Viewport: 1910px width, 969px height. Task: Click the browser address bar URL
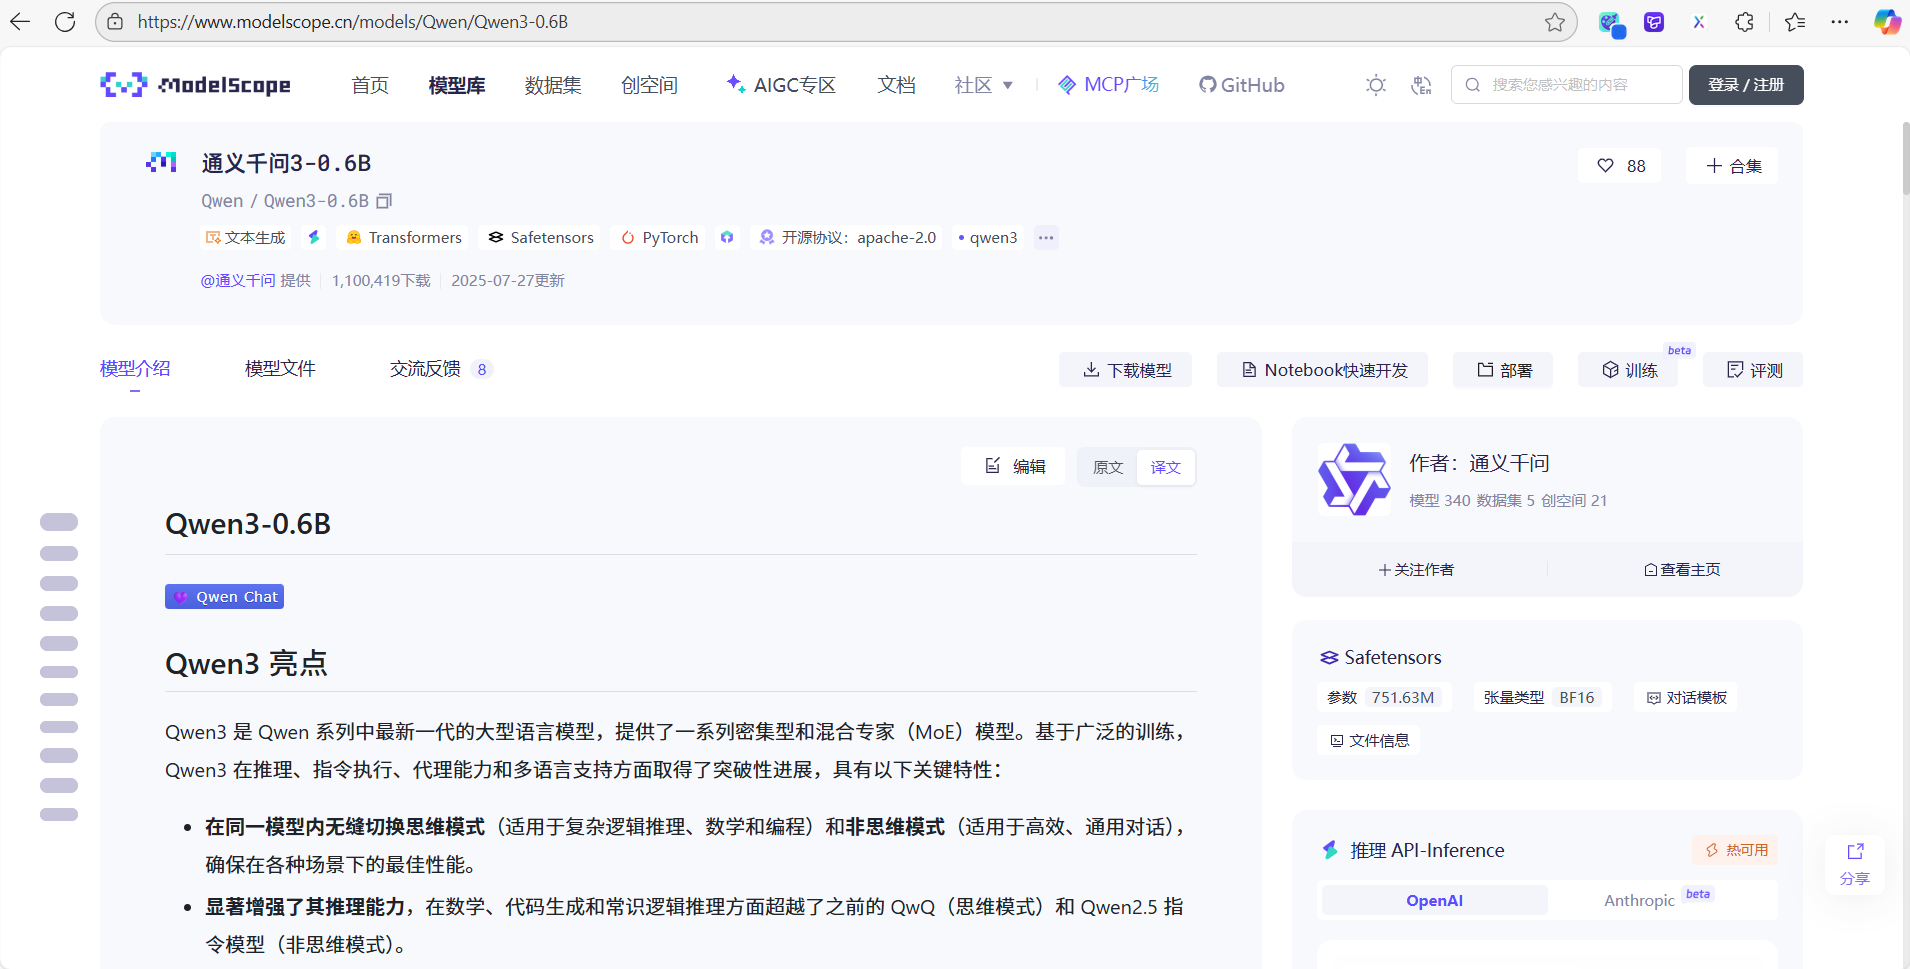point(353,22)
